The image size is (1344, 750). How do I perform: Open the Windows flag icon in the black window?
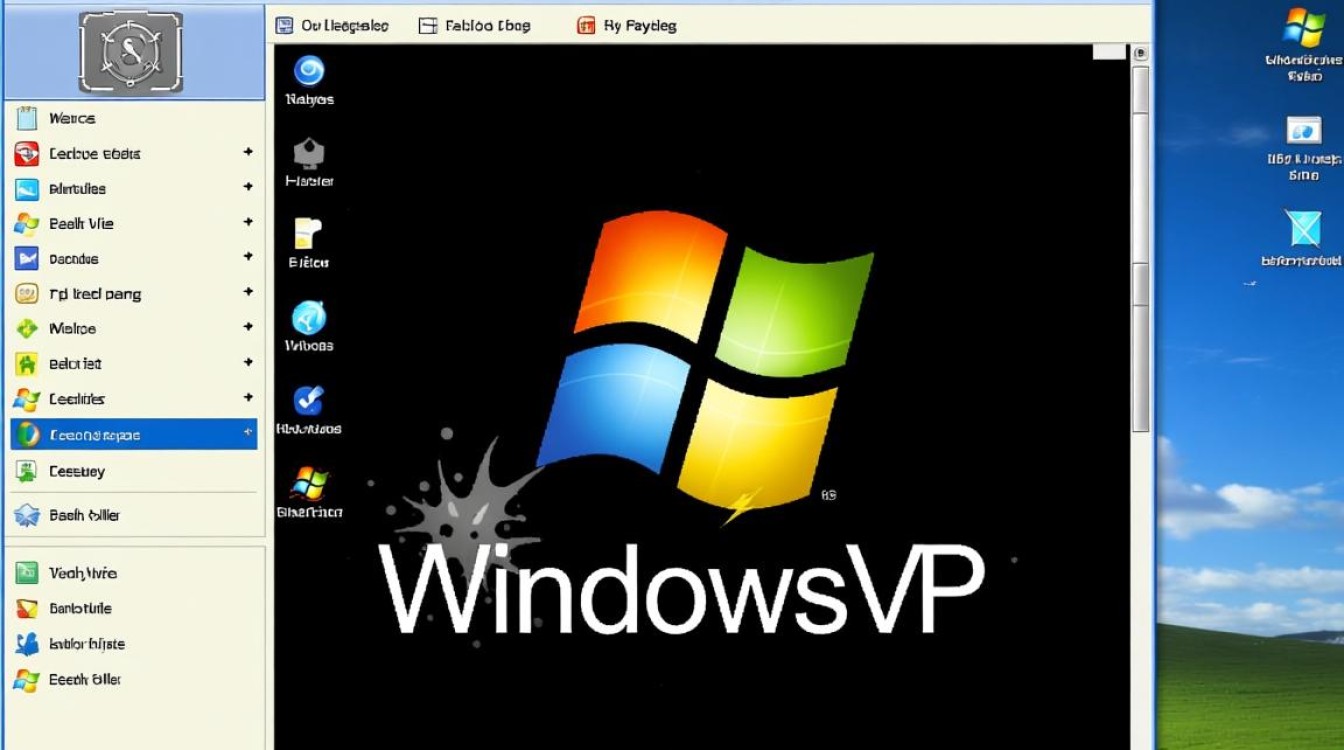coord(308,483)
